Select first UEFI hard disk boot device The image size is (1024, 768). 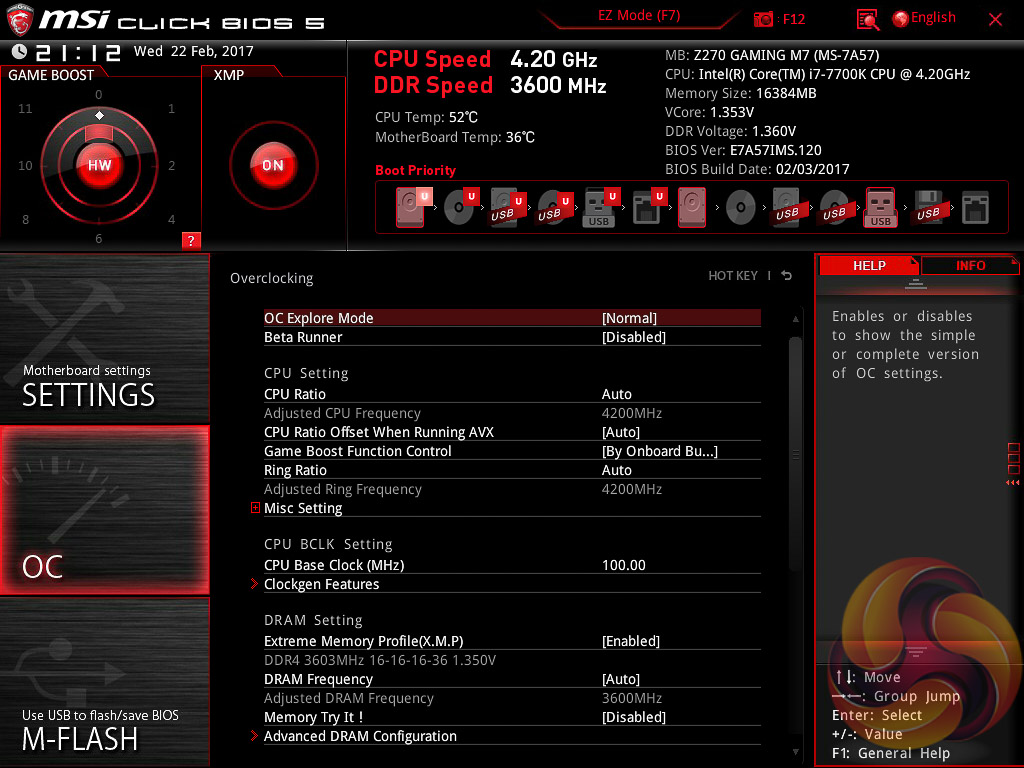click(413, 207)
